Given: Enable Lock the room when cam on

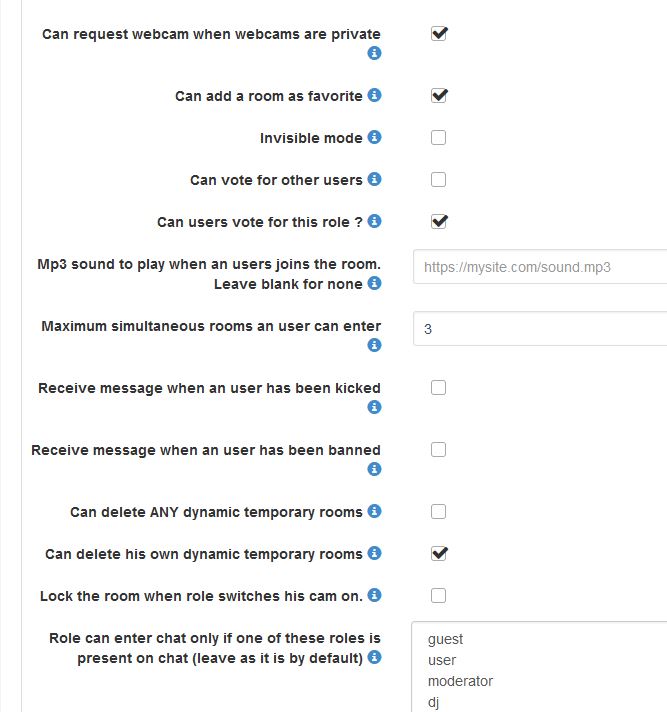Looking at the screenshot, I should (438, 596).
